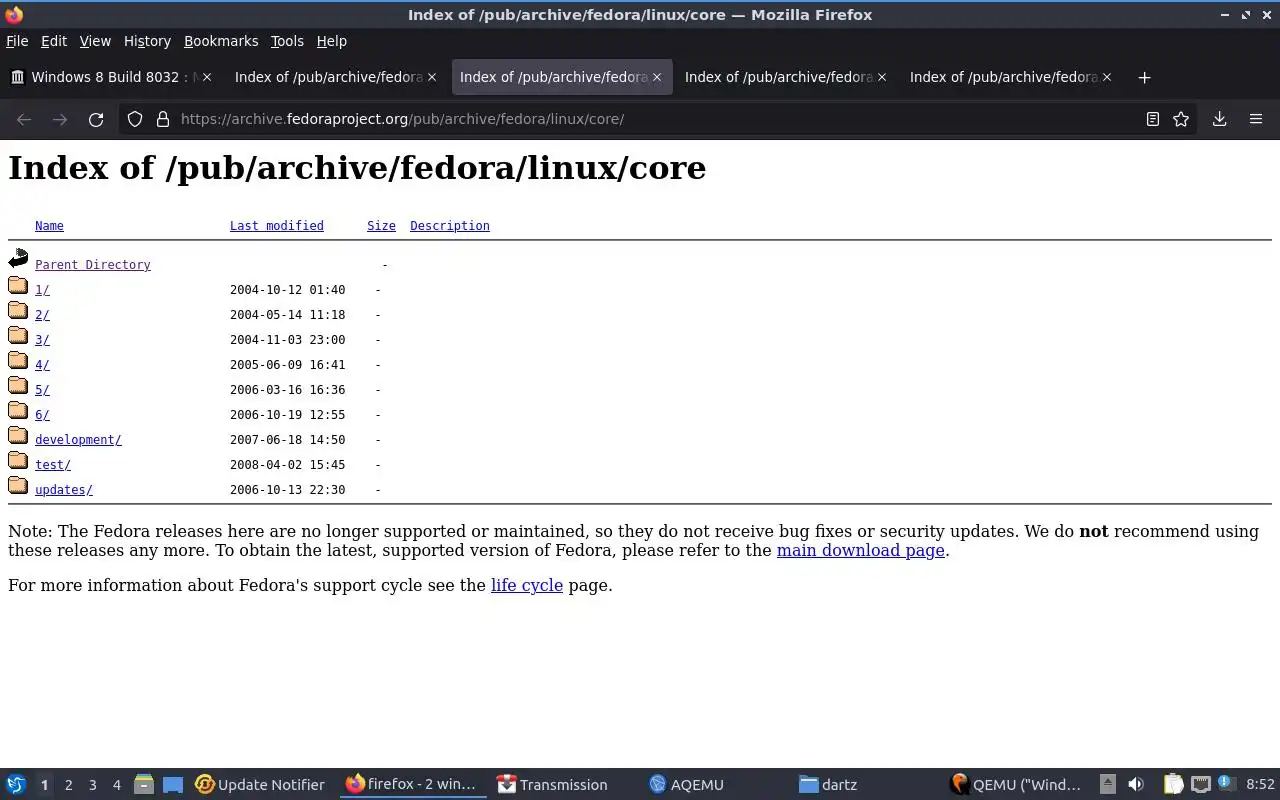Open the Bookmarks menu
Viewport: 1280px width, 800px height.
point(221,41)
